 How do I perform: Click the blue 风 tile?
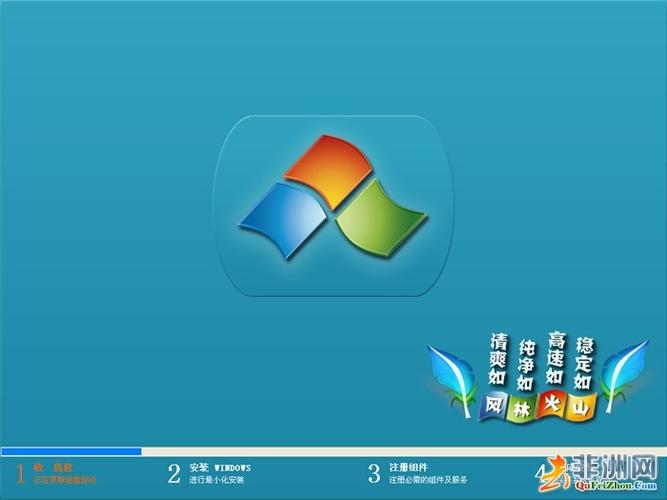[x=493, y=406]
